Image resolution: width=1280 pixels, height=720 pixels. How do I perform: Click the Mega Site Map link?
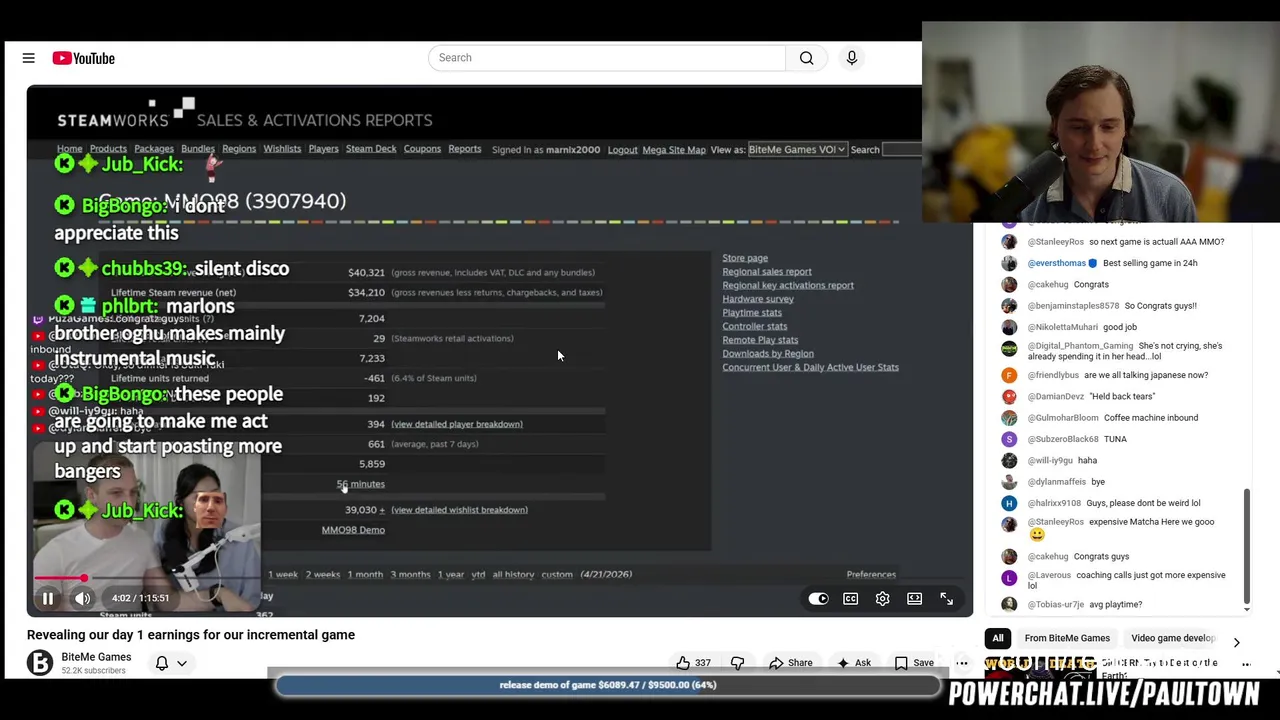[673, 150]
